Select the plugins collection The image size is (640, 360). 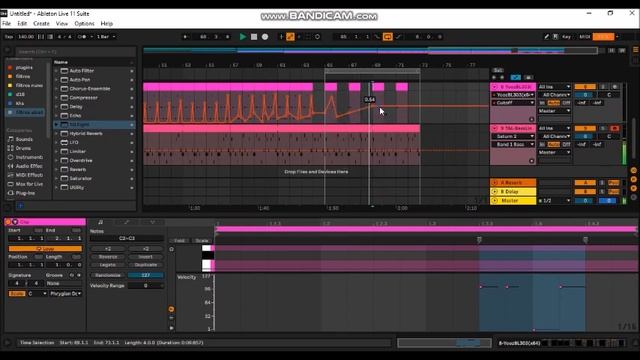(24, 67)
